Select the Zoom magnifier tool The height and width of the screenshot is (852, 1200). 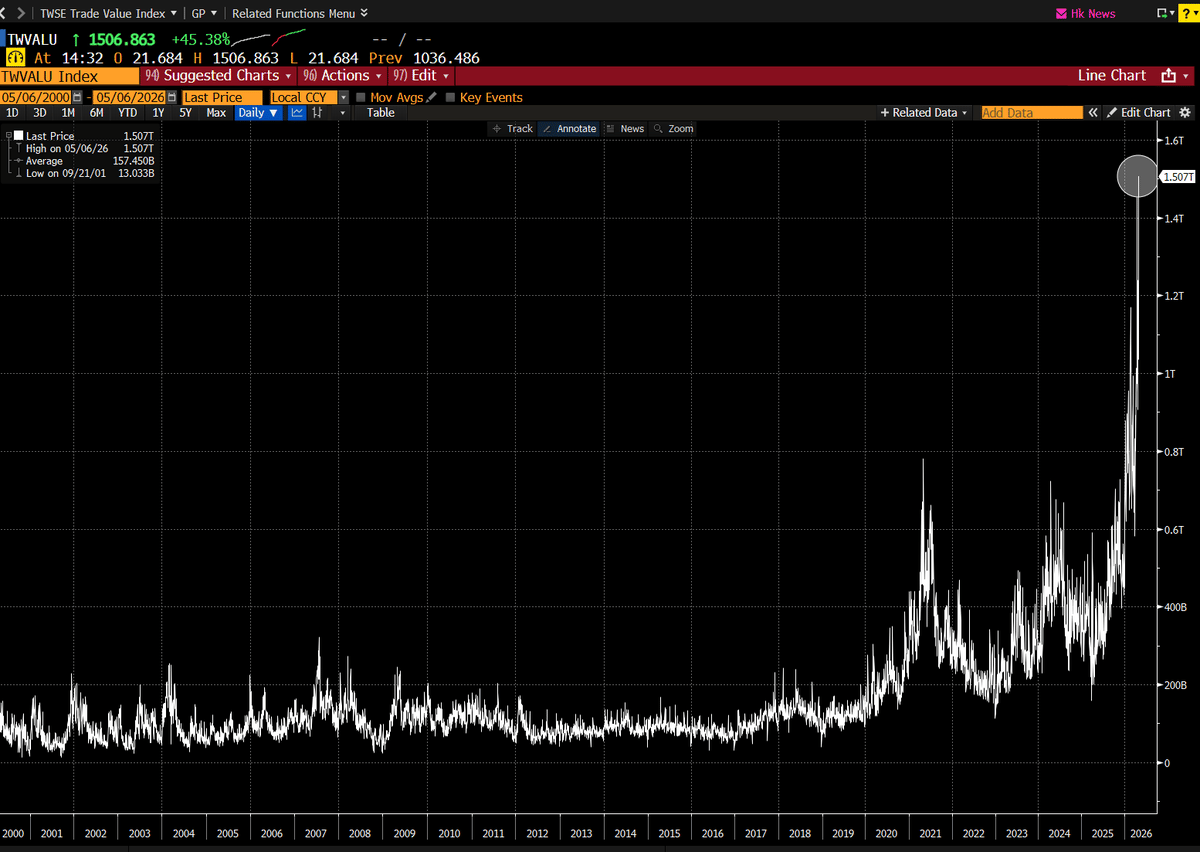click(x=673, y=129)
